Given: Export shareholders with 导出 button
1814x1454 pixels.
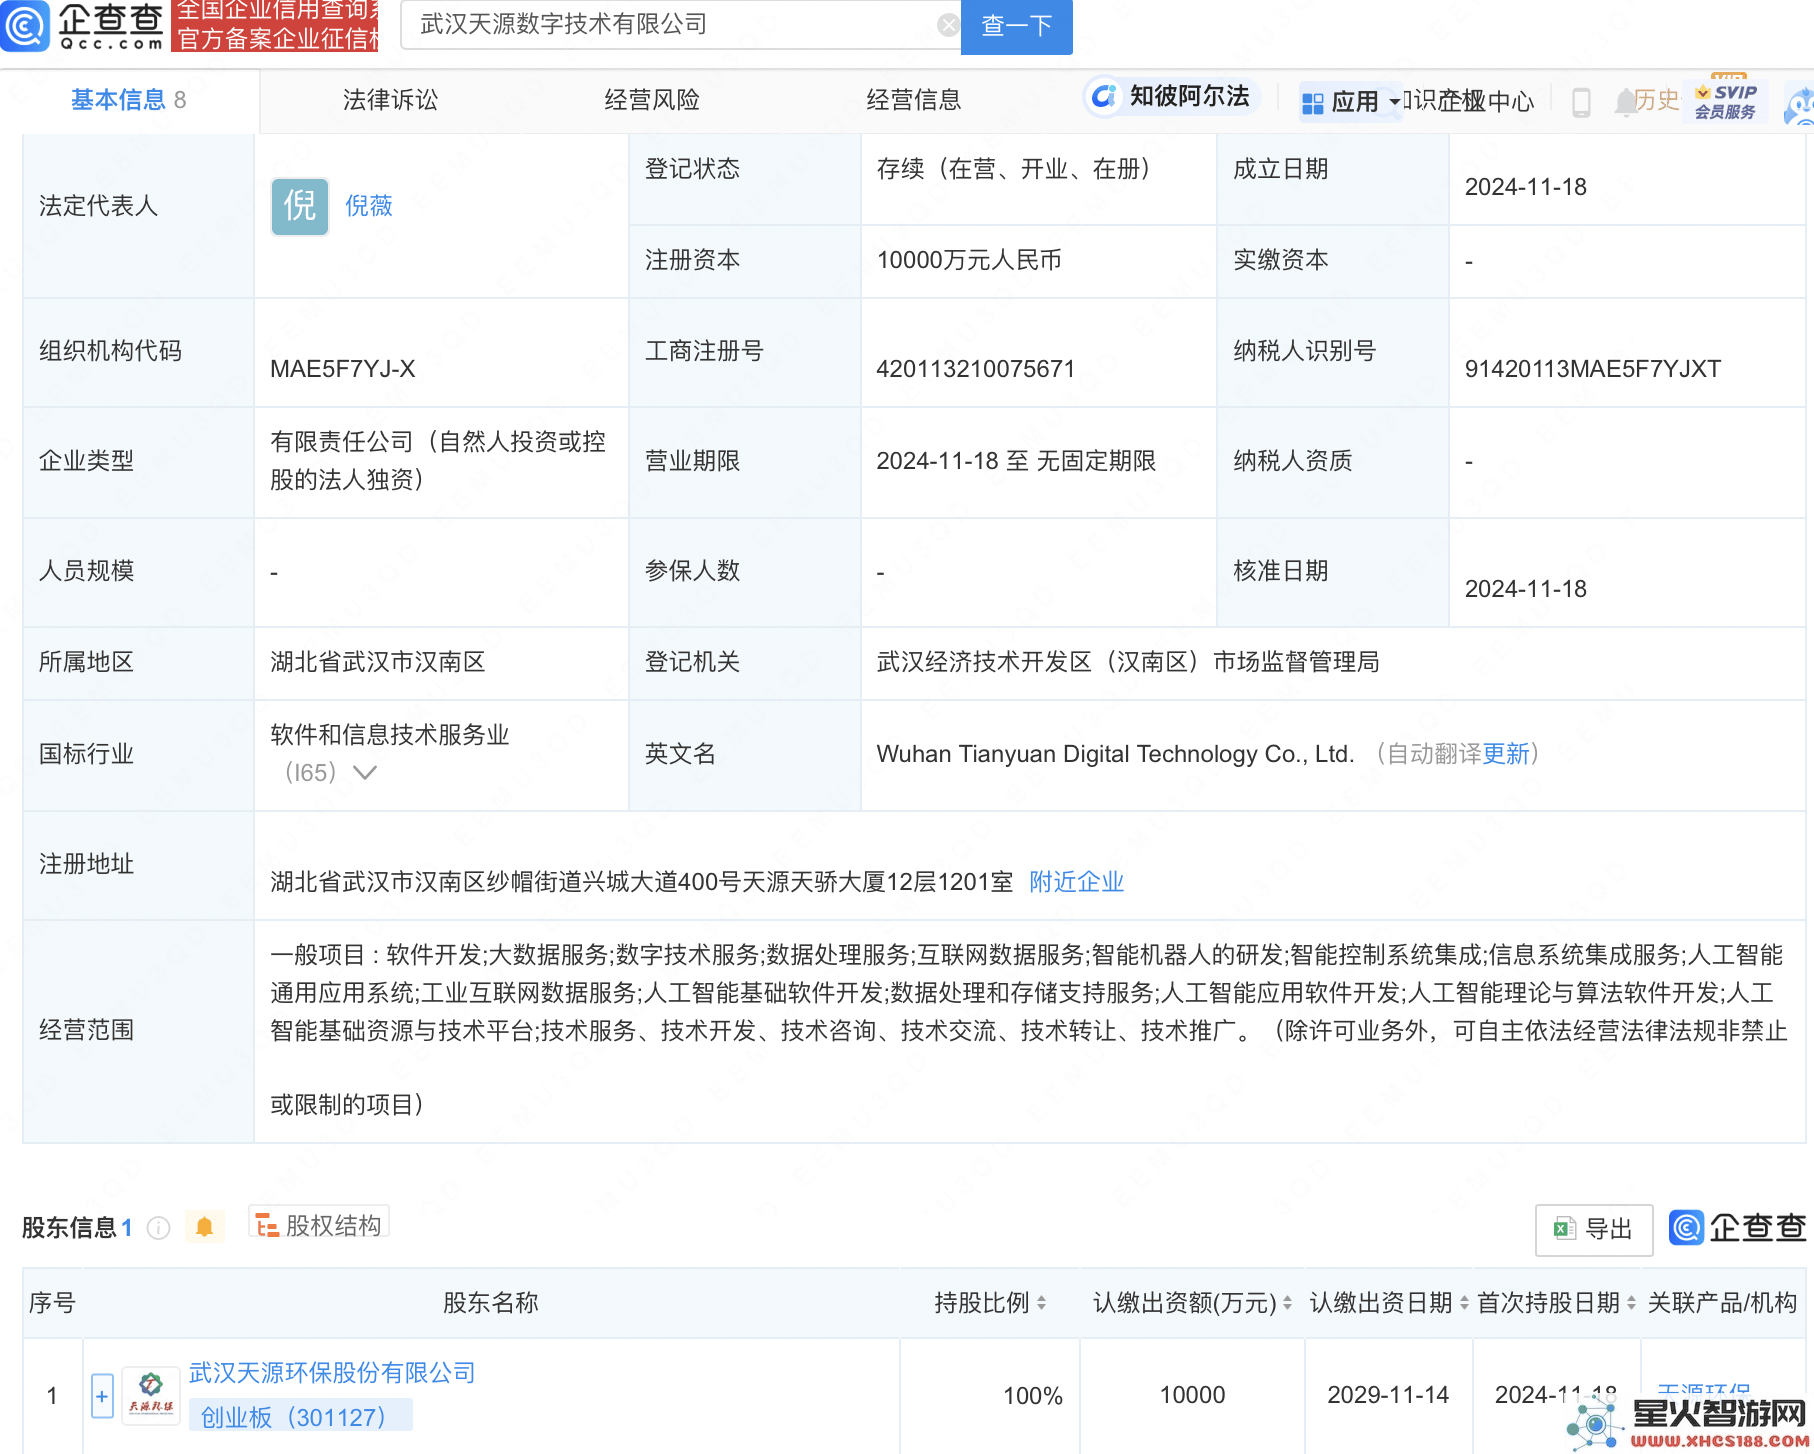Looking at the screenshot, I should coord(1593,1229).
